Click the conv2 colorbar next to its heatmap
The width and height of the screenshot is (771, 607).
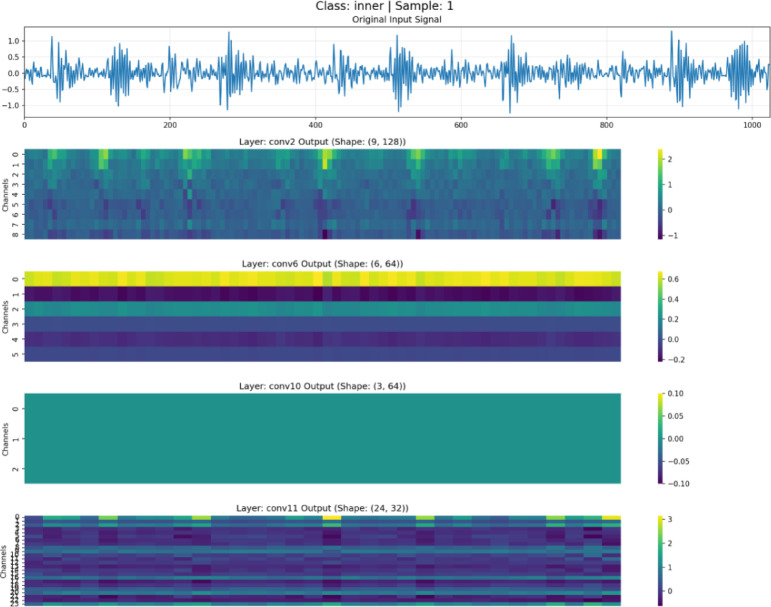pyautogui.click(x=660, y=194)
